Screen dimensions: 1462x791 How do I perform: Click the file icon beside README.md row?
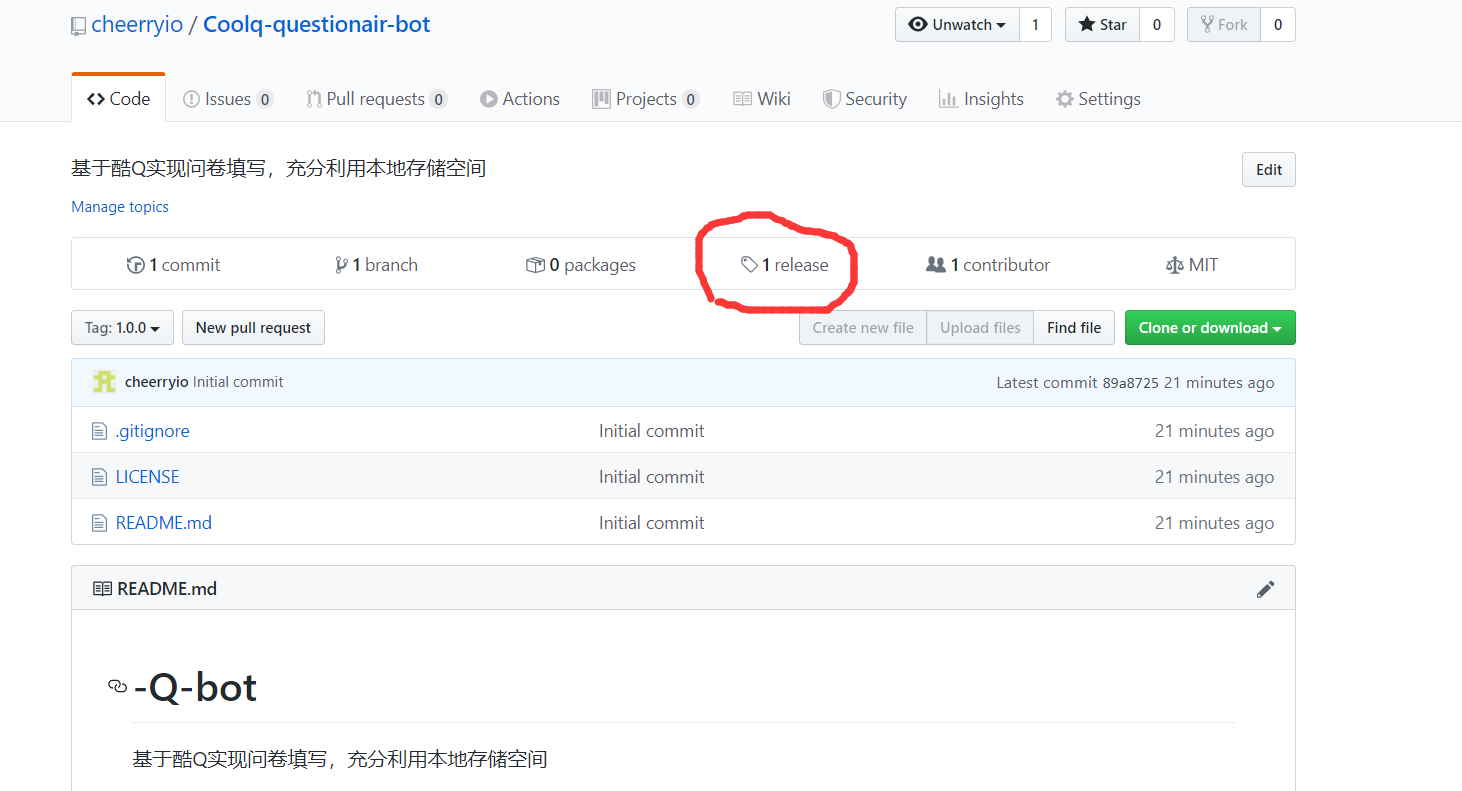[99, 523]
